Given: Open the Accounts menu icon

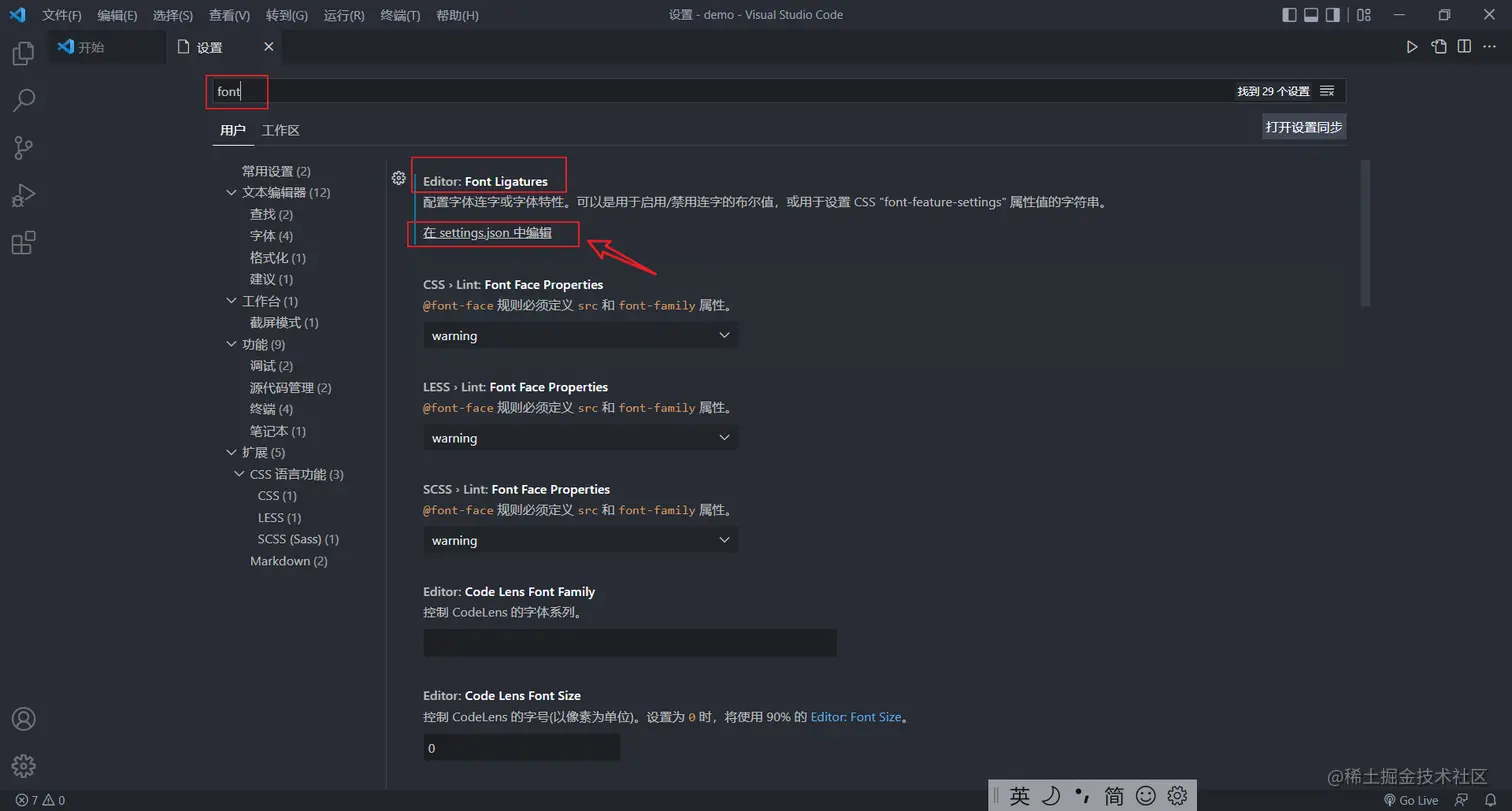Looking at the screenshot, I should pyautogui.click(x=23, y=719).
